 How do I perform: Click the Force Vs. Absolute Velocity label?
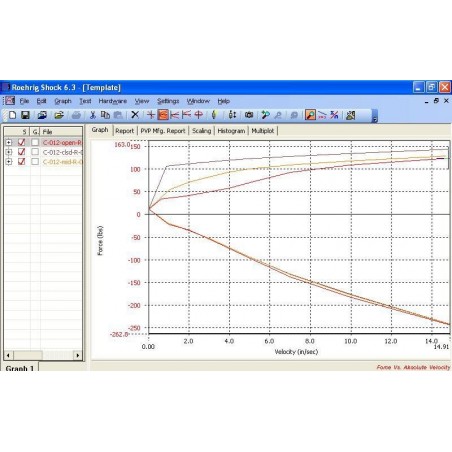click(x=413, y=367)
